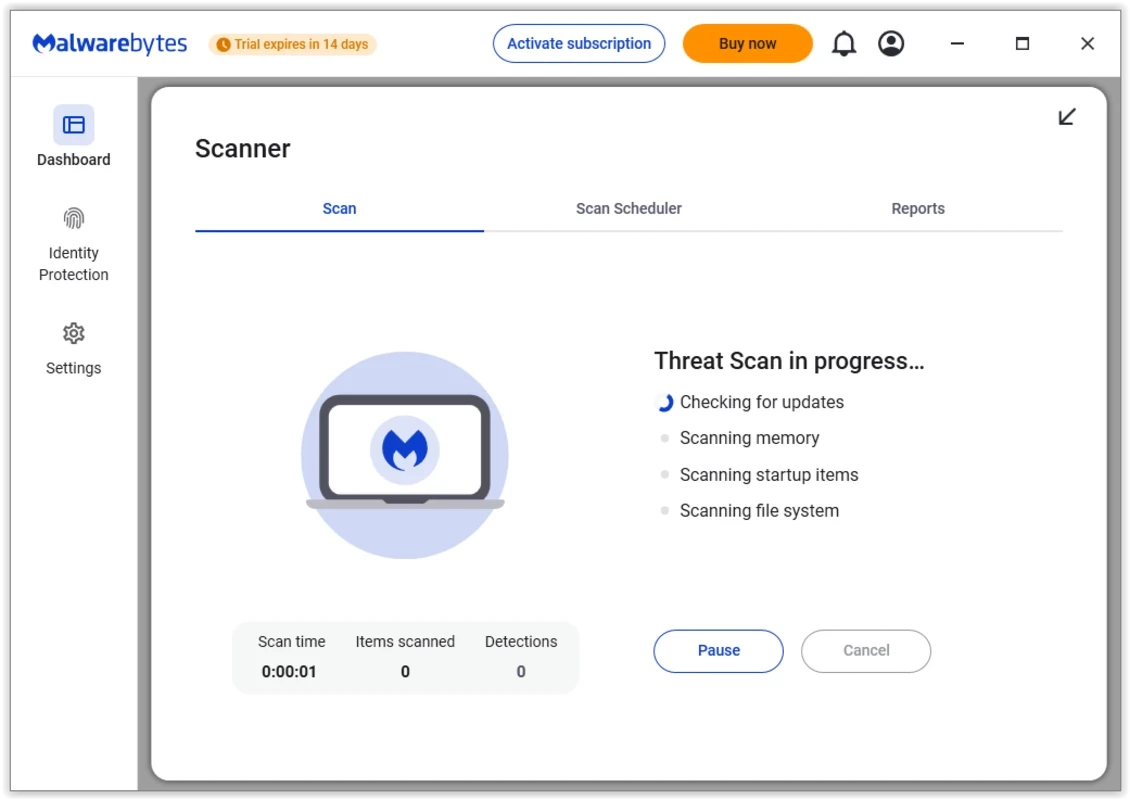Switch to the Scan Scheduler tab
The image size is (1130, 800).
click(628, 209)
